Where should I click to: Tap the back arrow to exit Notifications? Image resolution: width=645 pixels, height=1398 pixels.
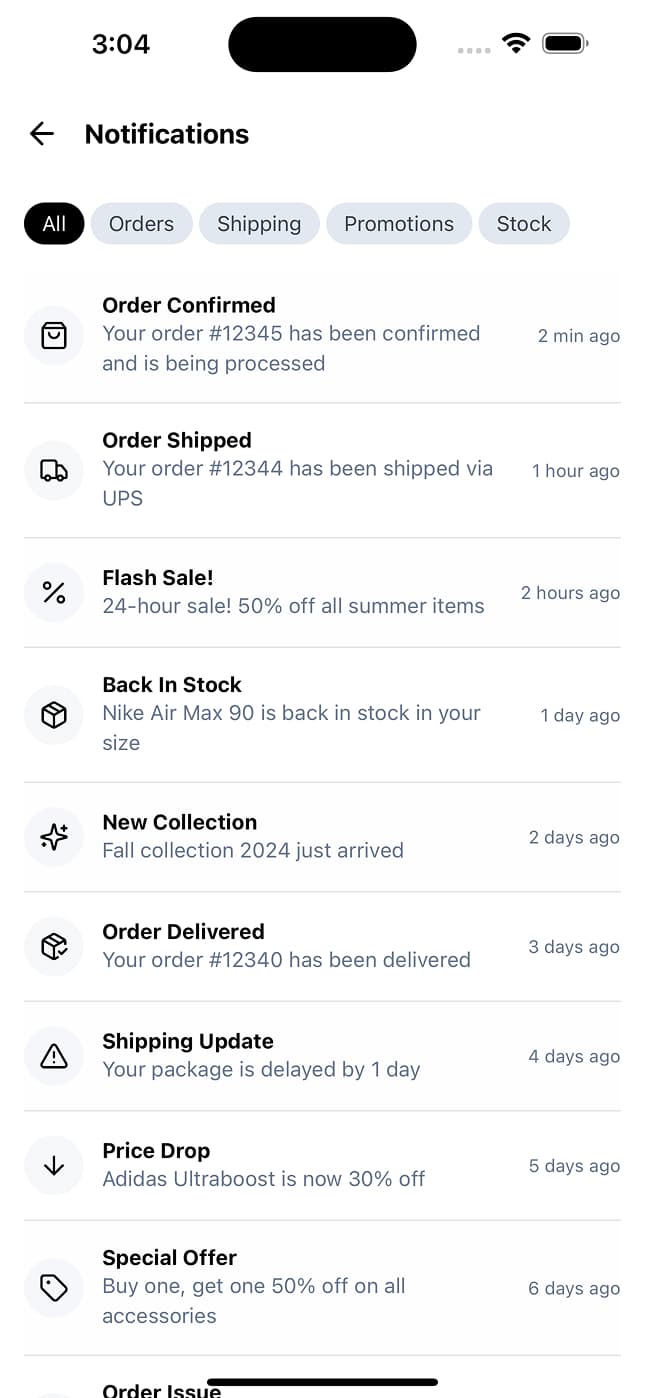(x=41, y=133)
